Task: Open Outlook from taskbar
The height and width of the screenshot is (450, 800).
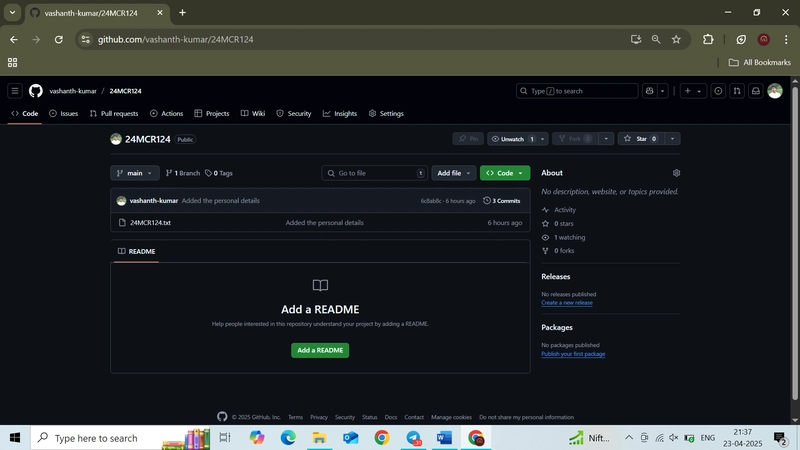Action: tap(351, 438)
